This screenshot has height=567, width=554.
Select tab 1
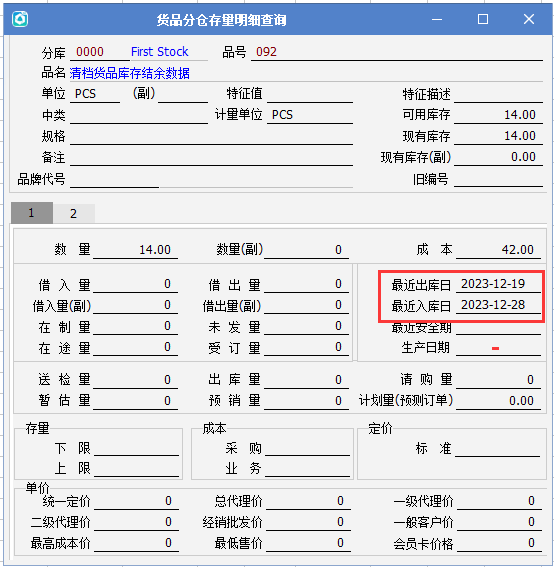(32, 213)
